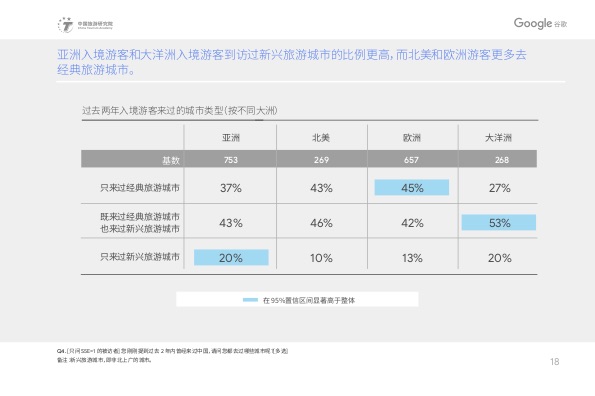Click the blue legend marker for 95%置信区间
This screenshot has height=396, width=595.
coord(250,300)
